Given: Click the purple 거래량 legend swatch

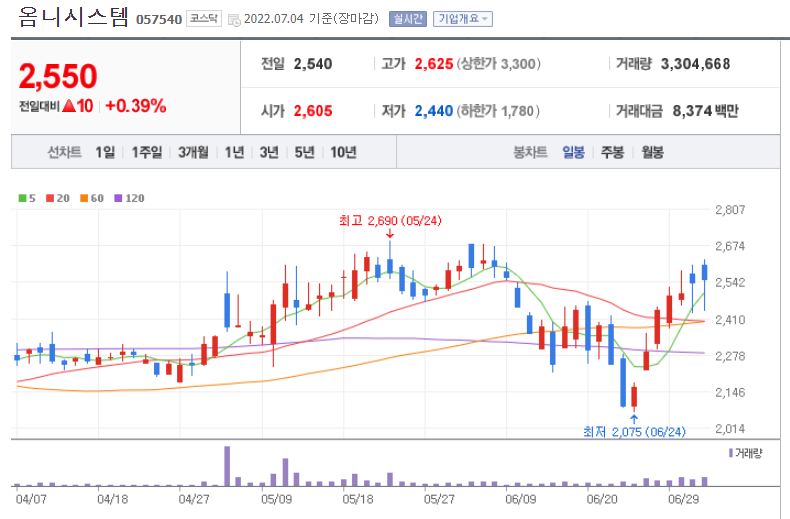Looking at the screenshot, I should pyautogui.click(x=731, y=453).
